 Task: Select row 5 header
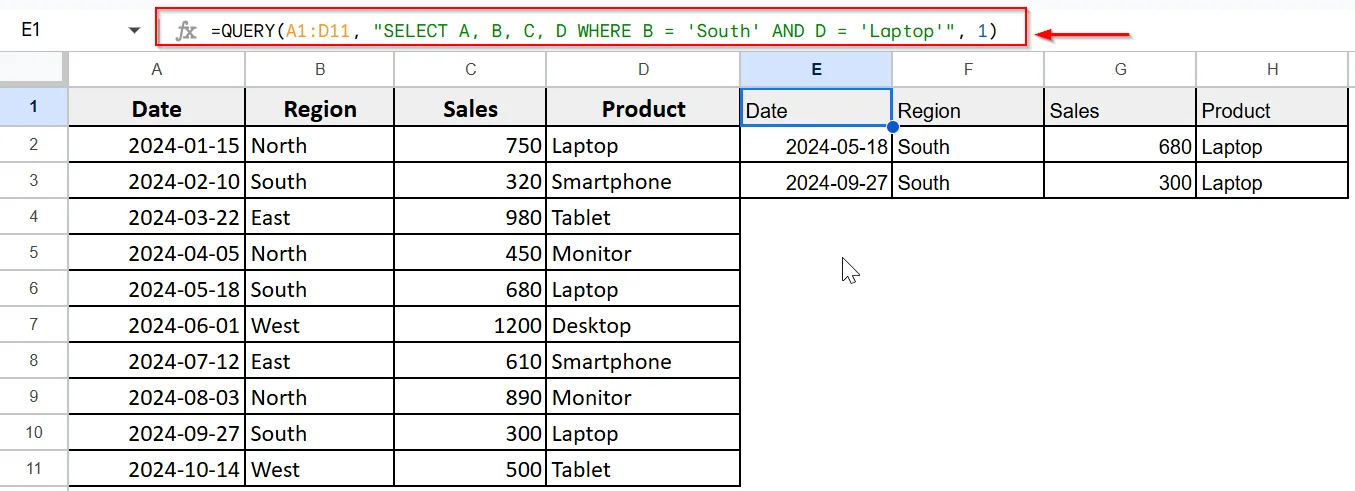(34, 253)
